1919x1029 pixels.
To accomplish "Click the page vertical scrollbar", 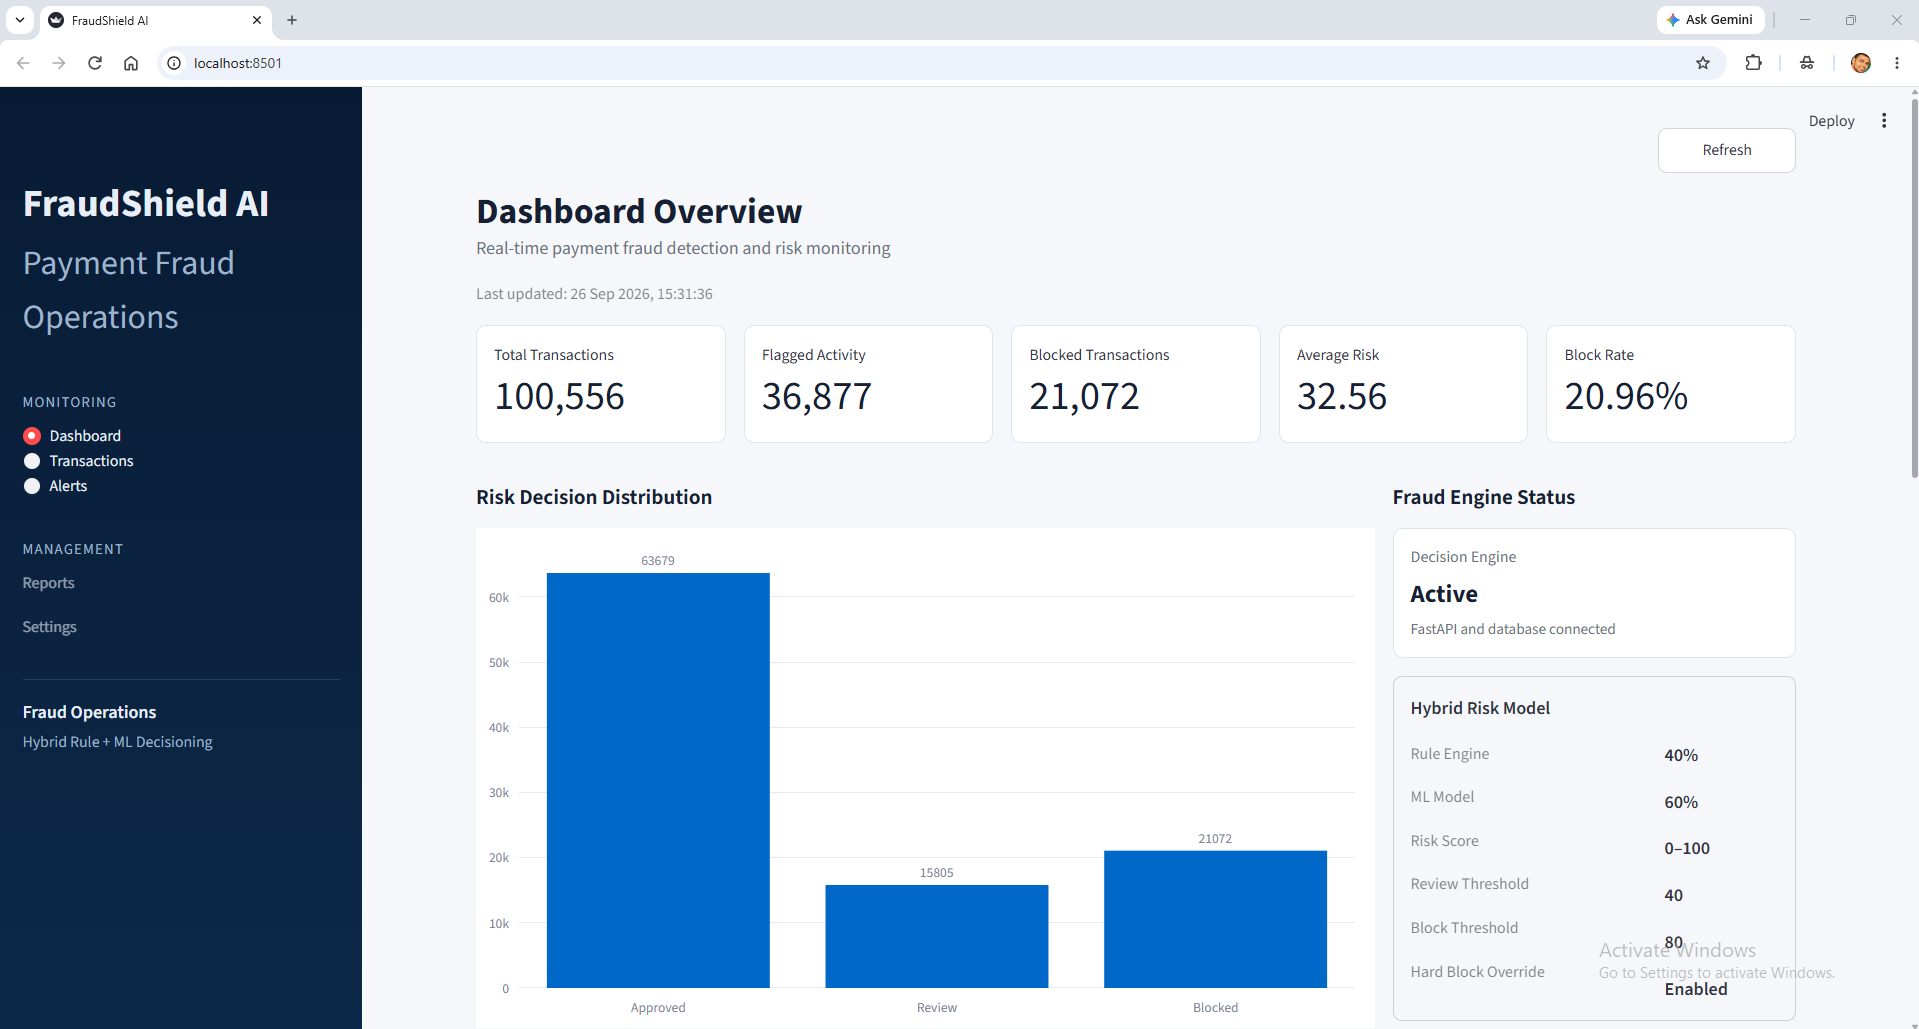I will [1913, 290].
